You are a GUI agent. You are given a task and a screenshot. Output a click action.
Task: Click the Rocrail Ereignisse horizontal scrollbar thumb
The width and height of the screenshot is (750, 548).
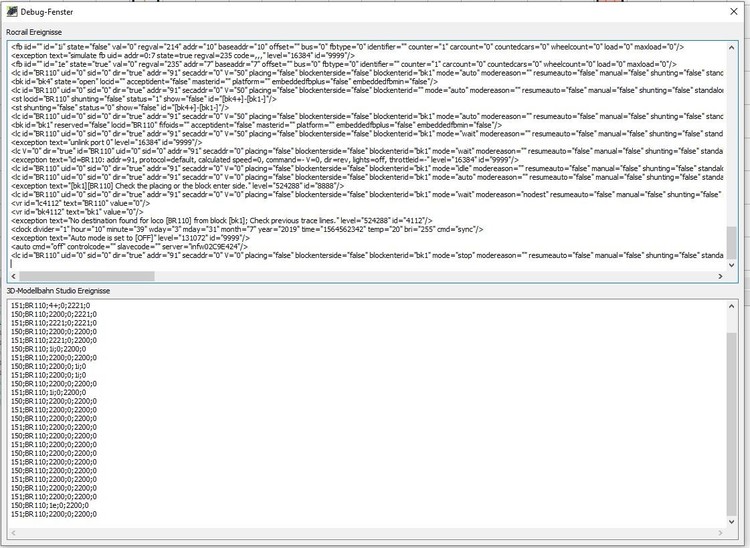coord(87,276)
